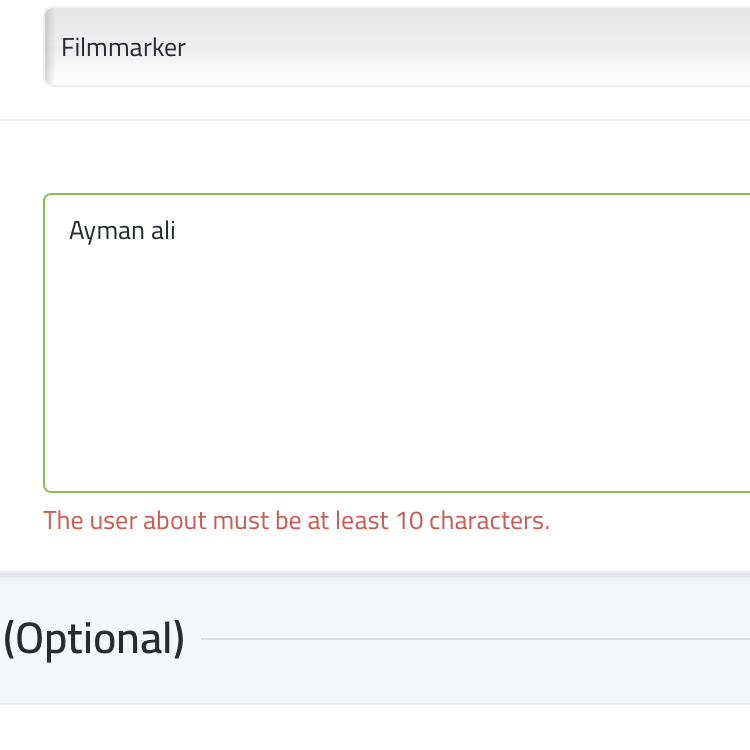Click white area below the (Optional) section
Image resolution: width=750 pixels, height=750 pixels.
tap(400, 728)
